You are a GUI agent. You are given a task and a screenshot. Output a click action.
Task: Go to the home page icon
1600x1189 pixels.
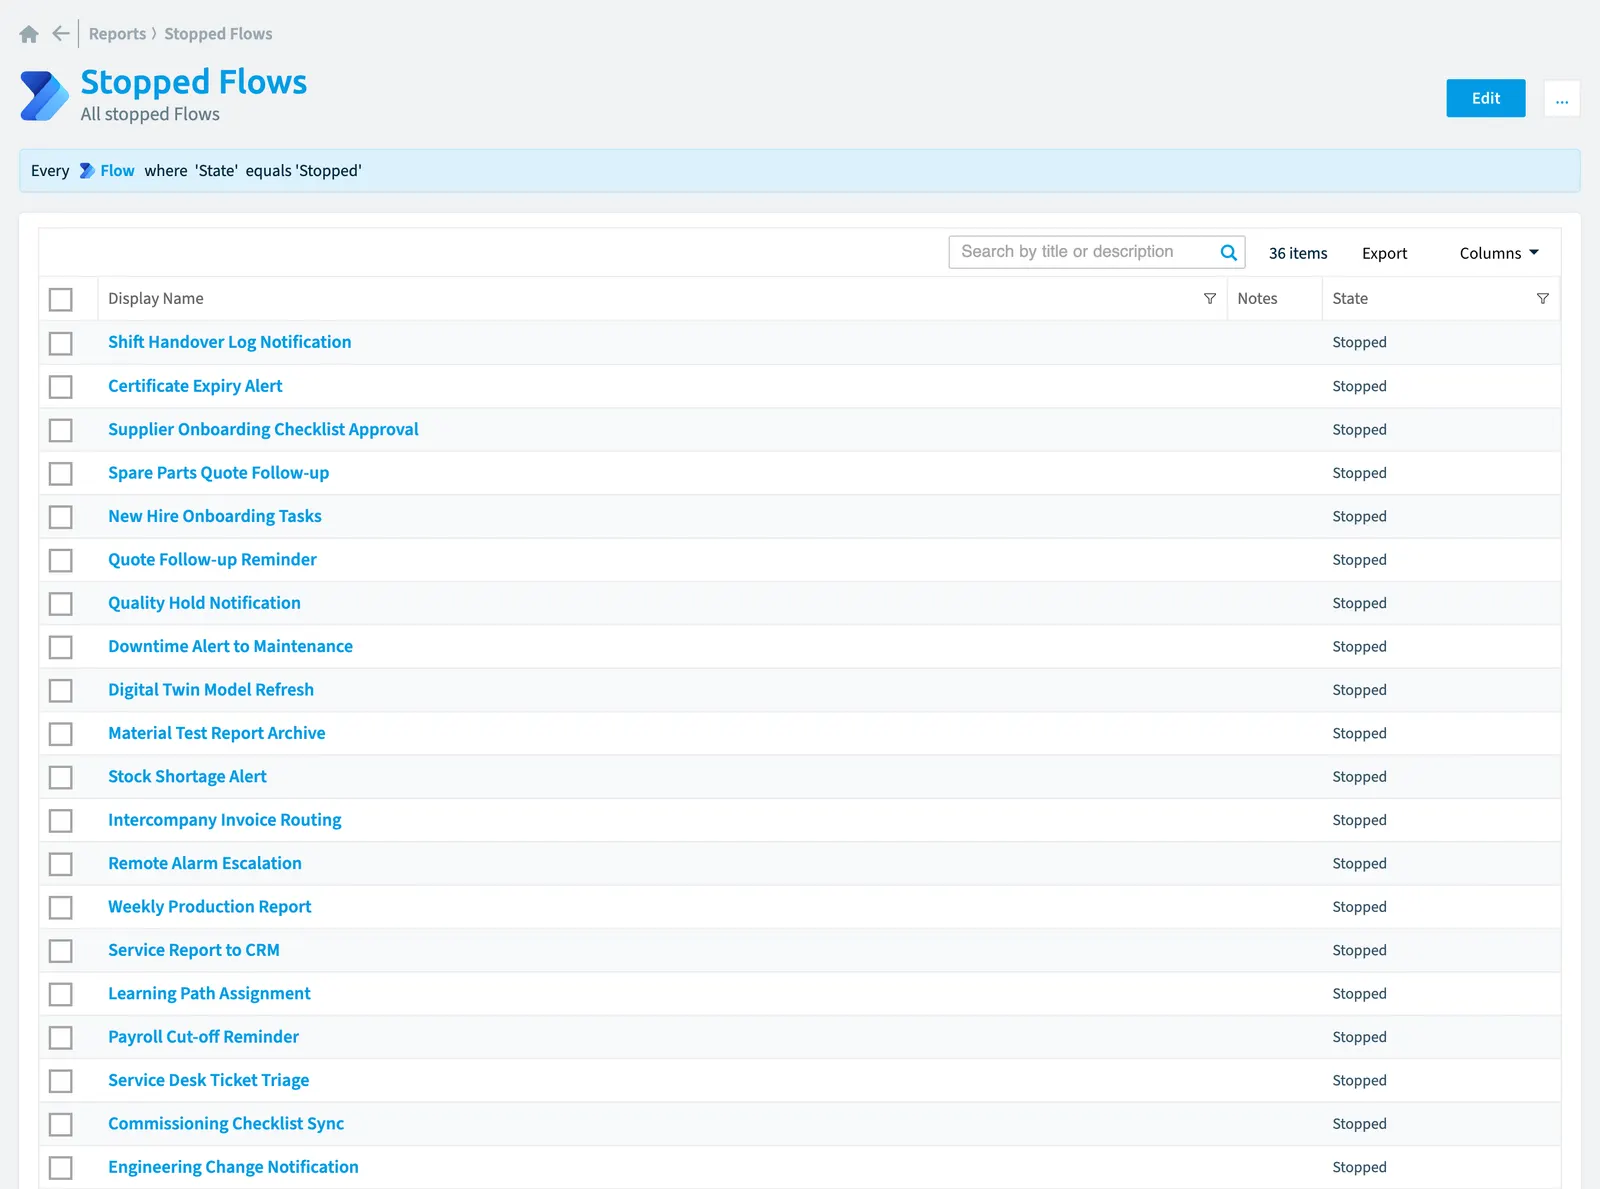tap(29, 34)
